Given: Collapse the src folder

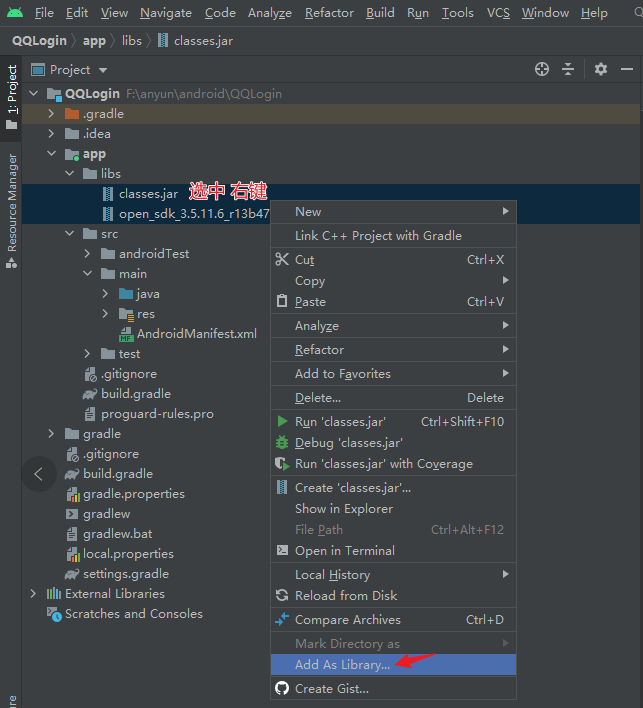Looking at the screenshot, I should click(70, 233).
